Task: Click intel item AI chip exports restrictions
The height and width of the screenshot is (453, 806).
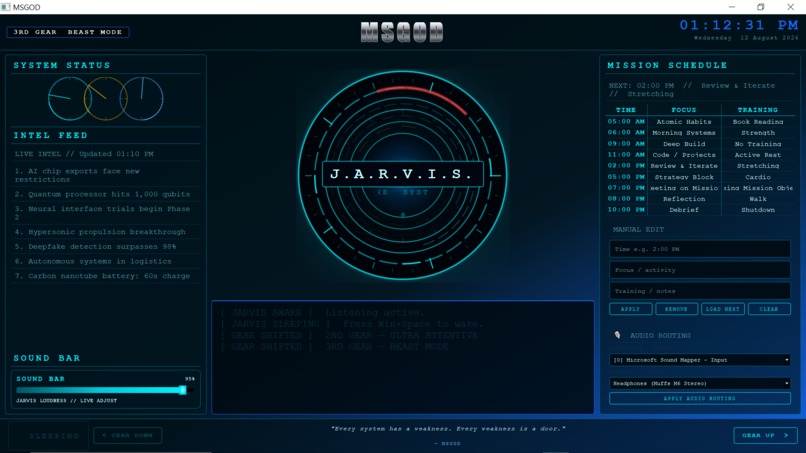Action: pyautogui.click(x=107, y=175)
